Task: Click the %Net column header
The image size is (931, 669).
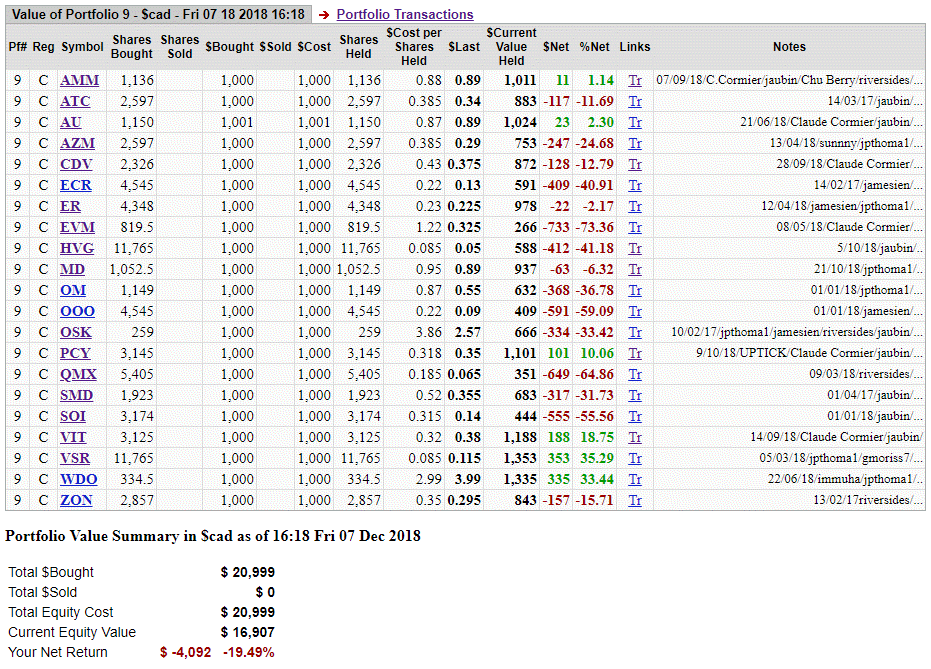Action: click(594, 47)
